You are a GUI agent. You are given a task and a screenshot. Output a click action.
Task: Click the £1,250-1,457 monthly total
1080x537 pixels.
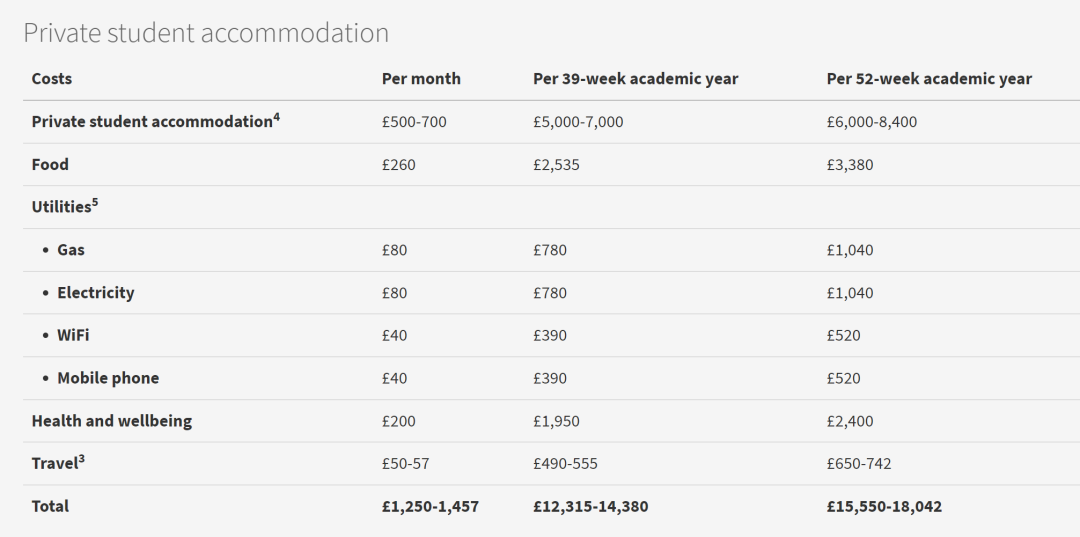click(430, 507)
